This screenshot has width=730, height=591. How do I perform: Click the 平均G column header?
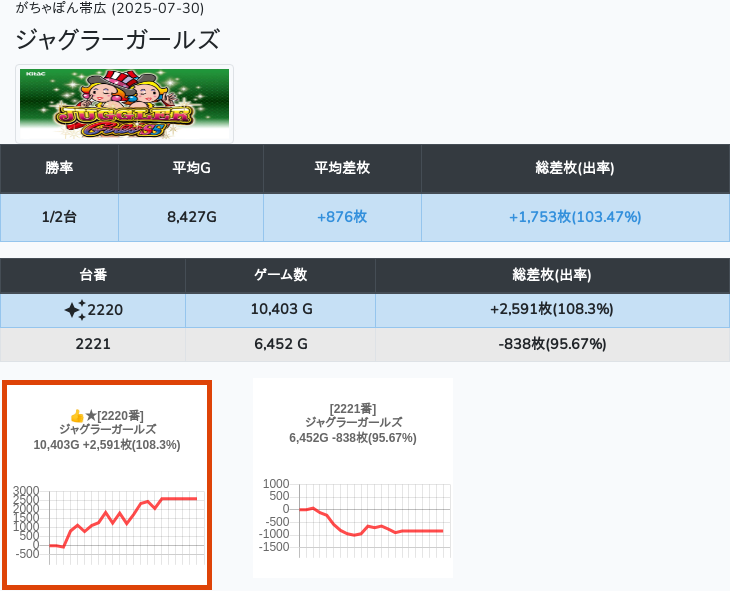[191, 168]
